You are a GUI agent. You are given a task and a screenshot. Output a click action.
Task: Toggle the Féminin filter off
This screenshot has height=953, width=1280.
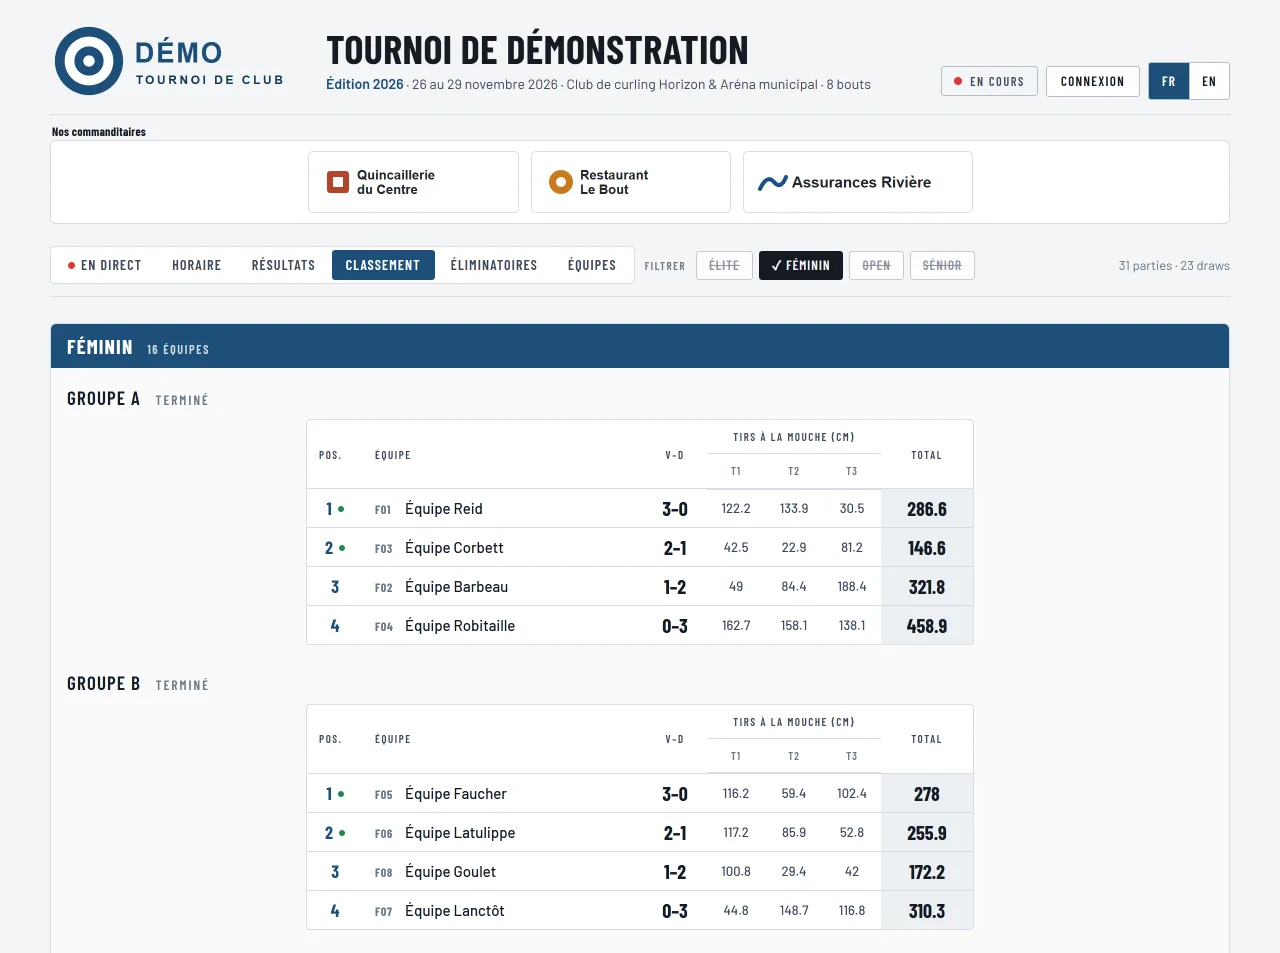pyautogui.click(x=801, y=265)
